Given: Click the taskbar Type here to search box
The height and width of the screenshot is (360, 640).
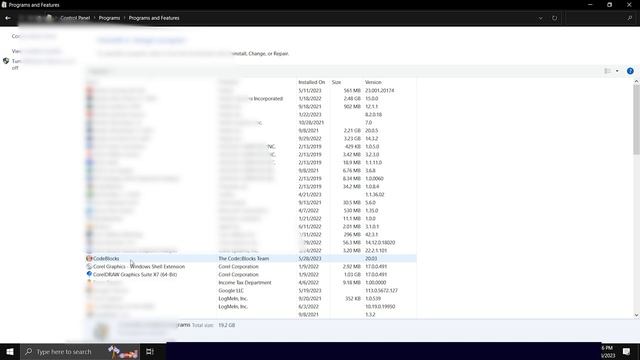Looking at the screenshot, I should coord(80,351).
